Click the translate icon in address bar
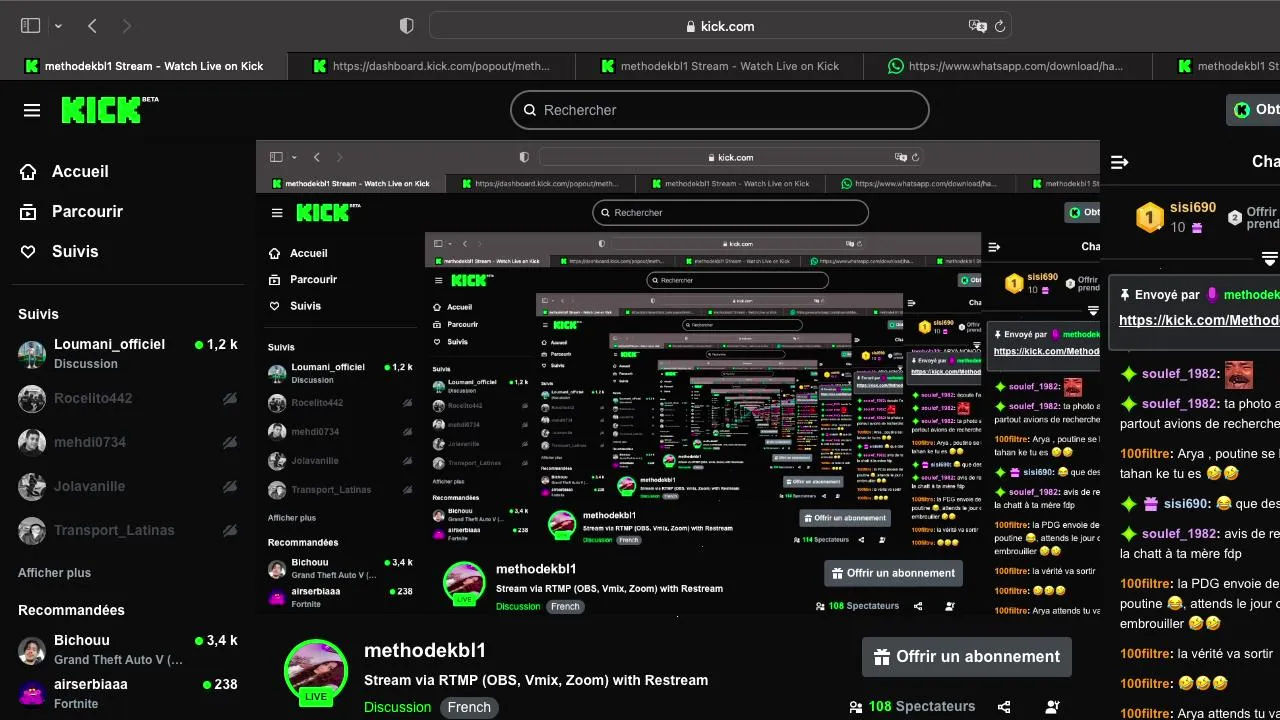1280x720 pixels. tap(977, 26)
